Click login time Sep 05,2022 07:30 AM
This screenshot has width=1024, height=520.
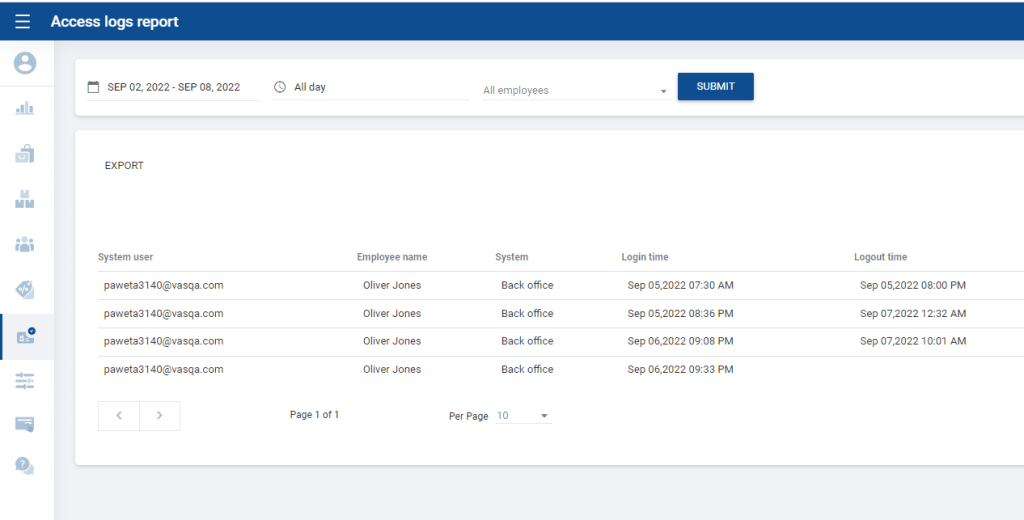pyautogui.click(x=680, y=285)
